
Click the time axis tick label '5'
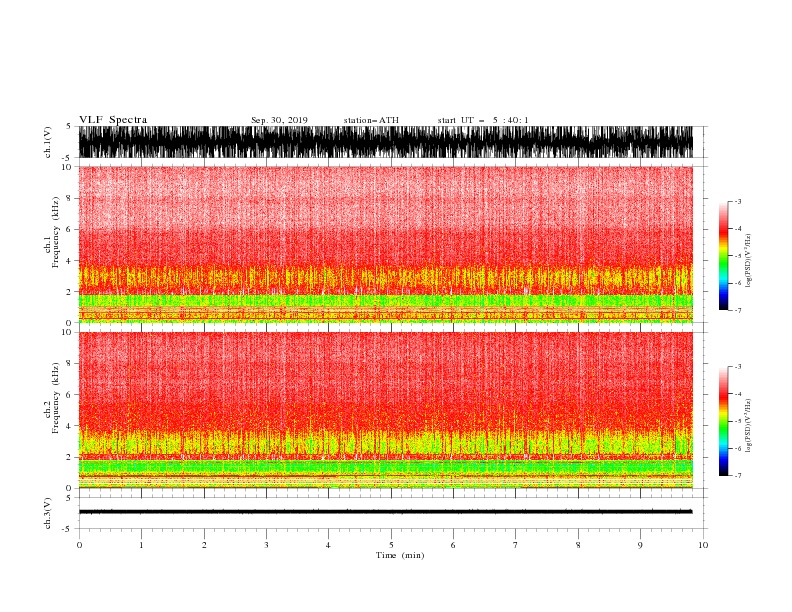click(391, 545)
